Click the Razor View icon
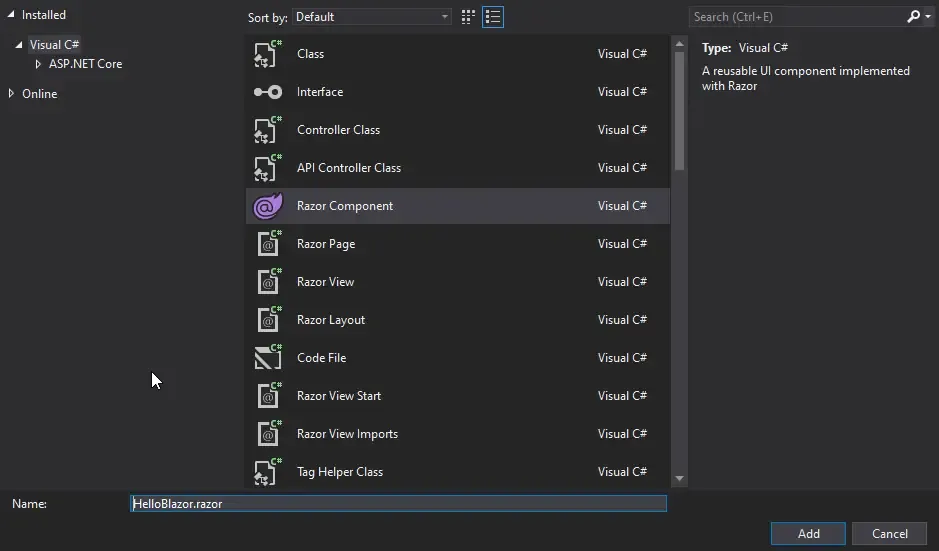 point(269,282)
